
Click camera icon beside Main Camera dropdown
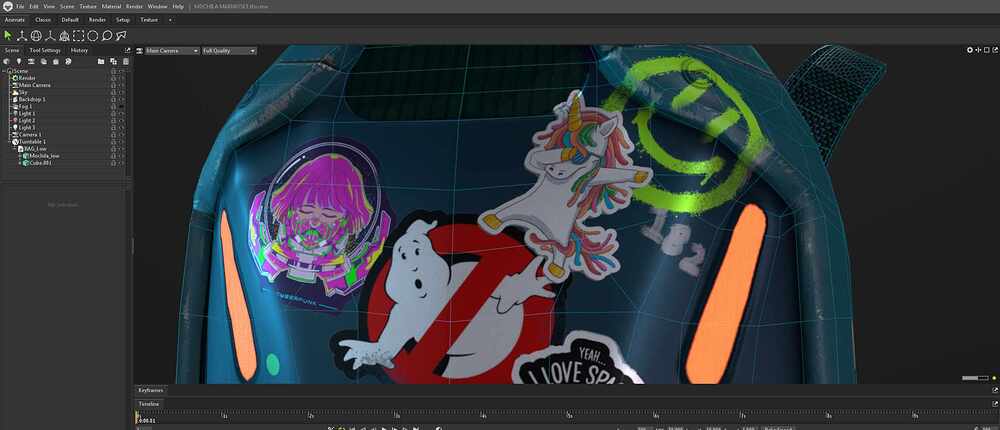[140, 50]
